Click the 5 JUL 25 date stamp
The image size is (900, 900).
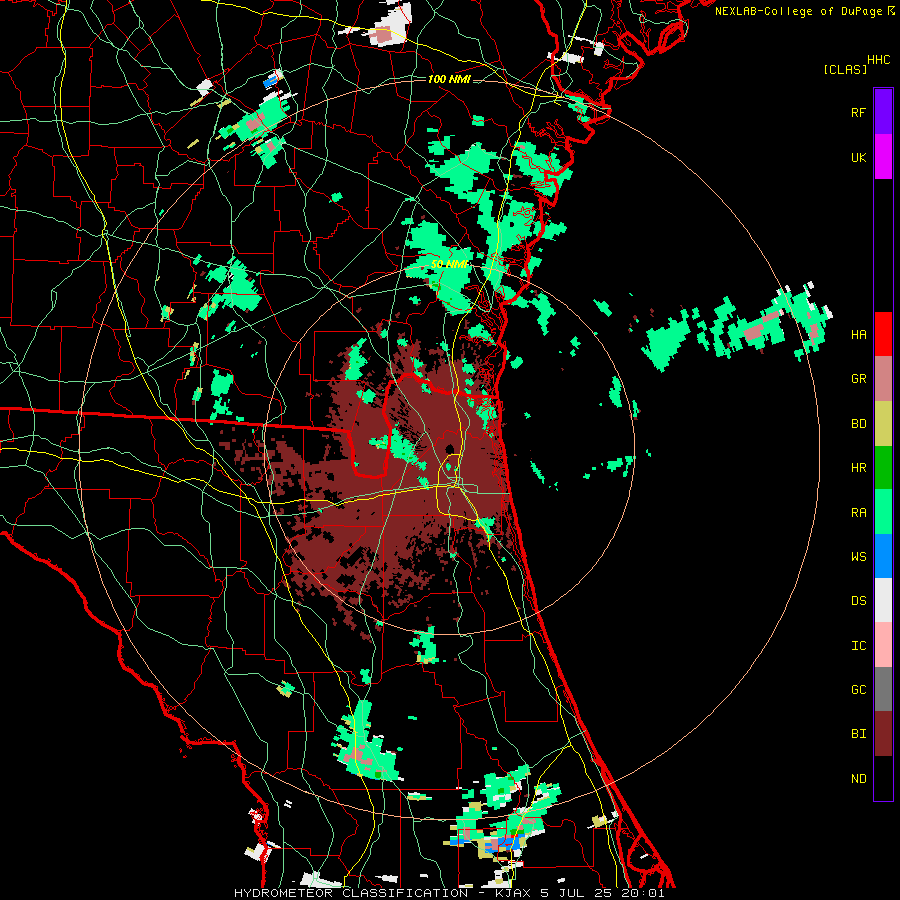[577, 893]
